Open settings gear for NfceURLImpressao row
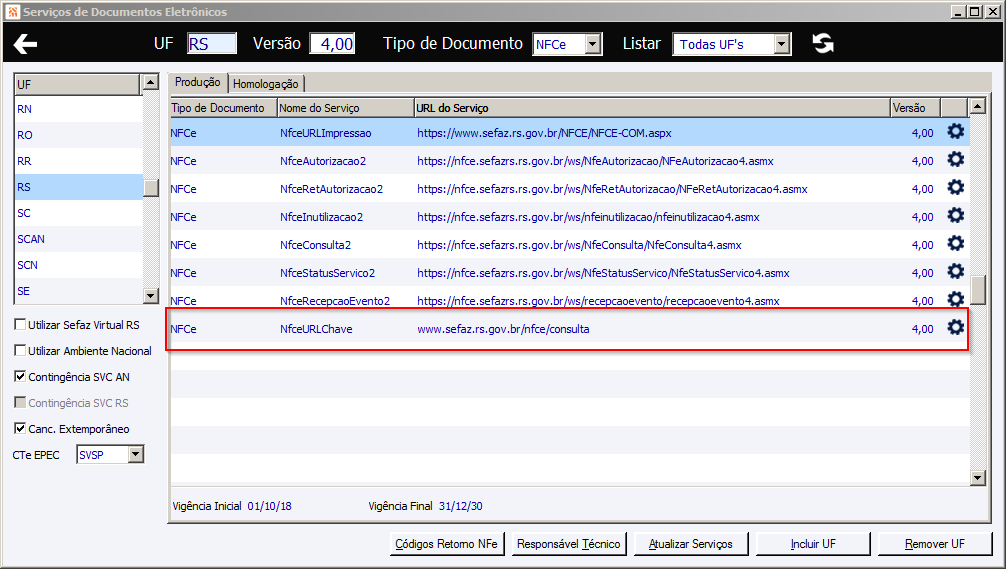 pyautogui.click(x=955, y=132)
